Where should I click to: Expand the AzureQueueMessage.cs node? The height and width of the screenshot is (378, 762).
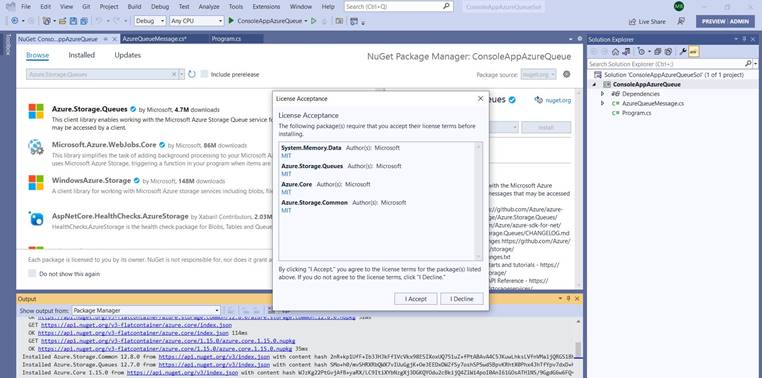tap(603, 103)
